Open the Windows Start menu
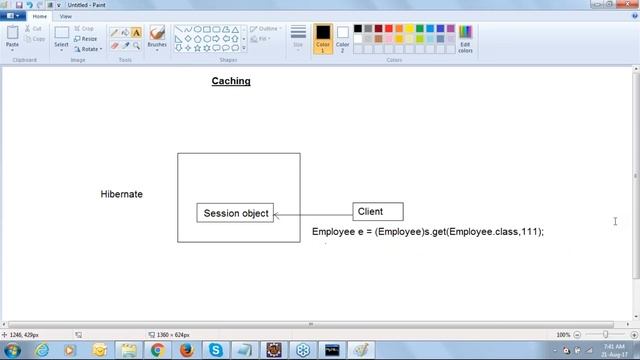 click(x=12, y=350)
